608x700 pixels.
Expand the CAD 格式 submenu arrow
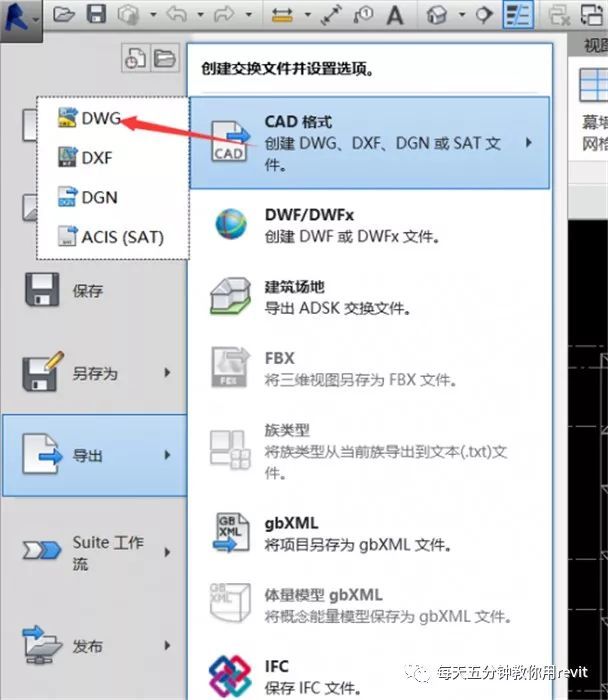click(x=528, y=143)
